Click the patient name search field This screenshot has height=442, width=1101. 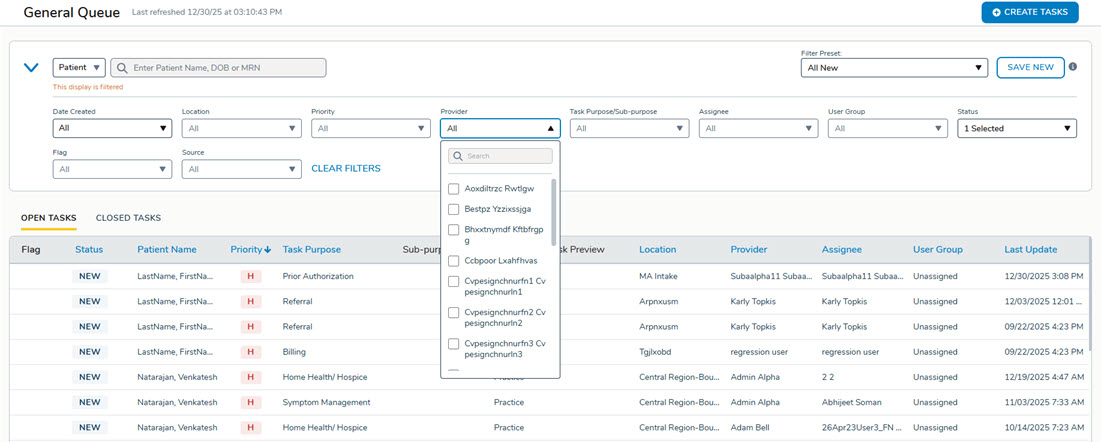click(226, 68)
